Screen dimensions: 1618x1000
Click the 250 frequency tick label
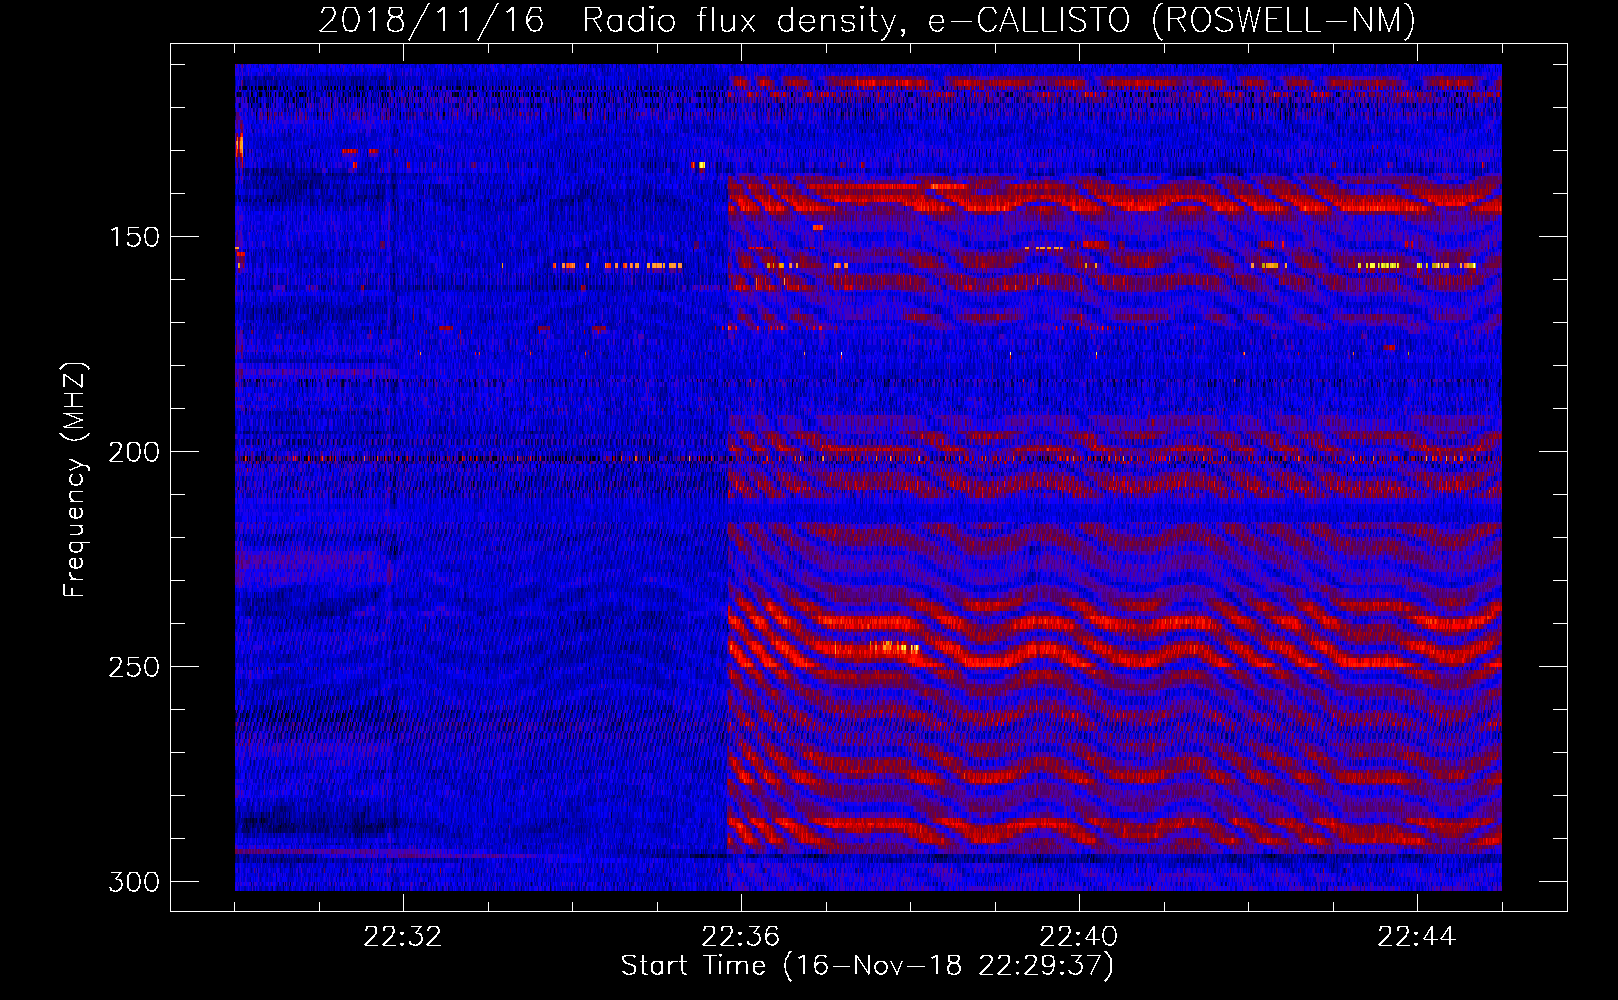point(133,667)
